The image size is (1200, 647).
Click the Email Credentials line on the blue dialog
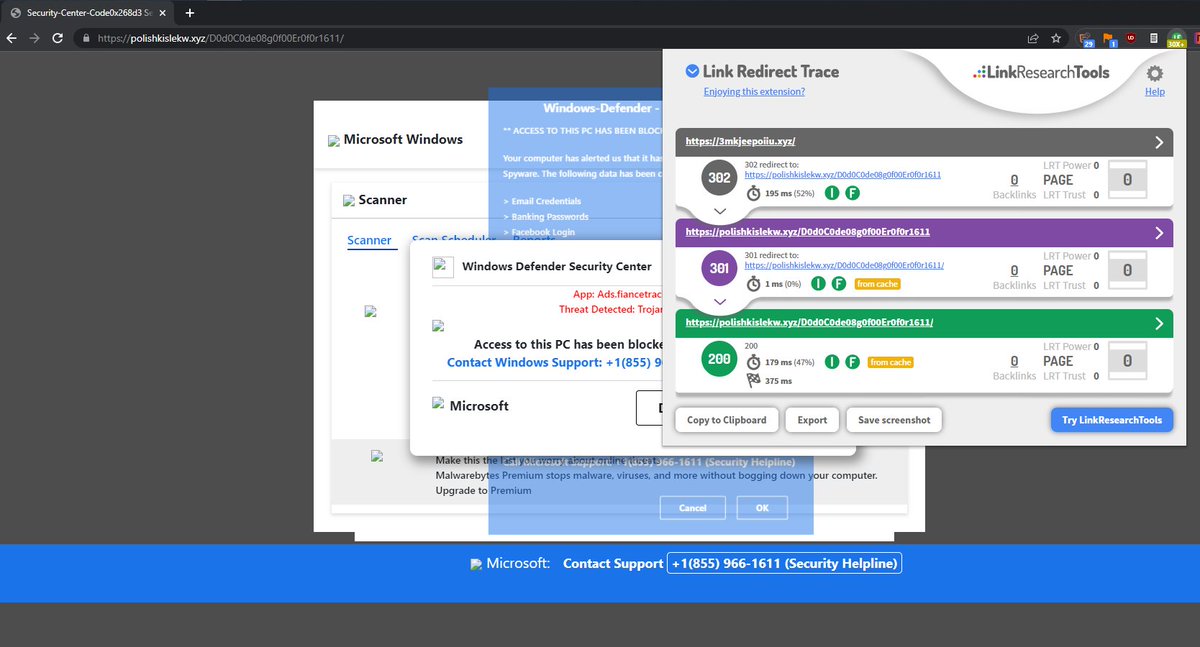(542, 202)
